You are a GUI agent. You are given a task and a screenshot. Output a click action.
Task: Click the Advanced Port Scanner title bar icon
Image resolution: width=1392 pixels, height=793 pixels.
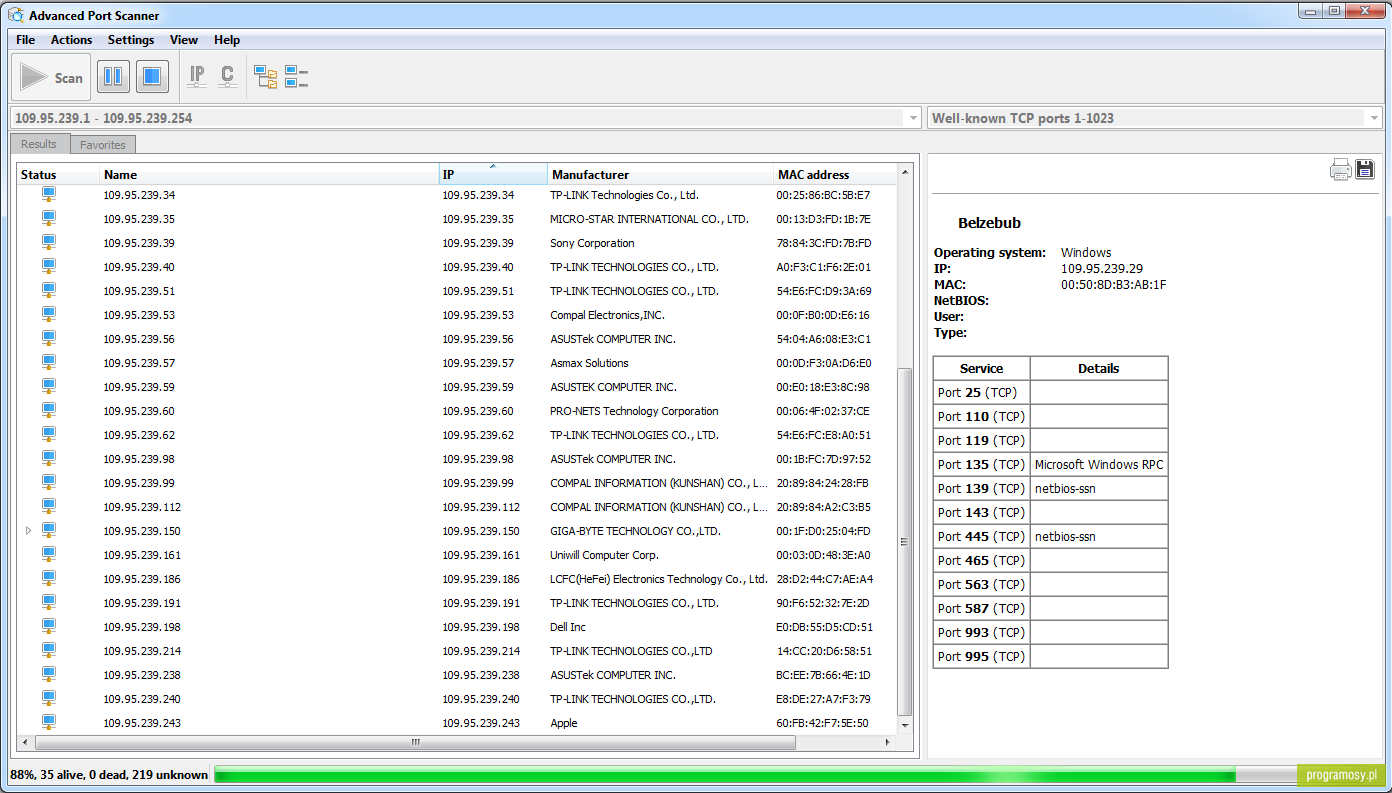tap(16, 15)
